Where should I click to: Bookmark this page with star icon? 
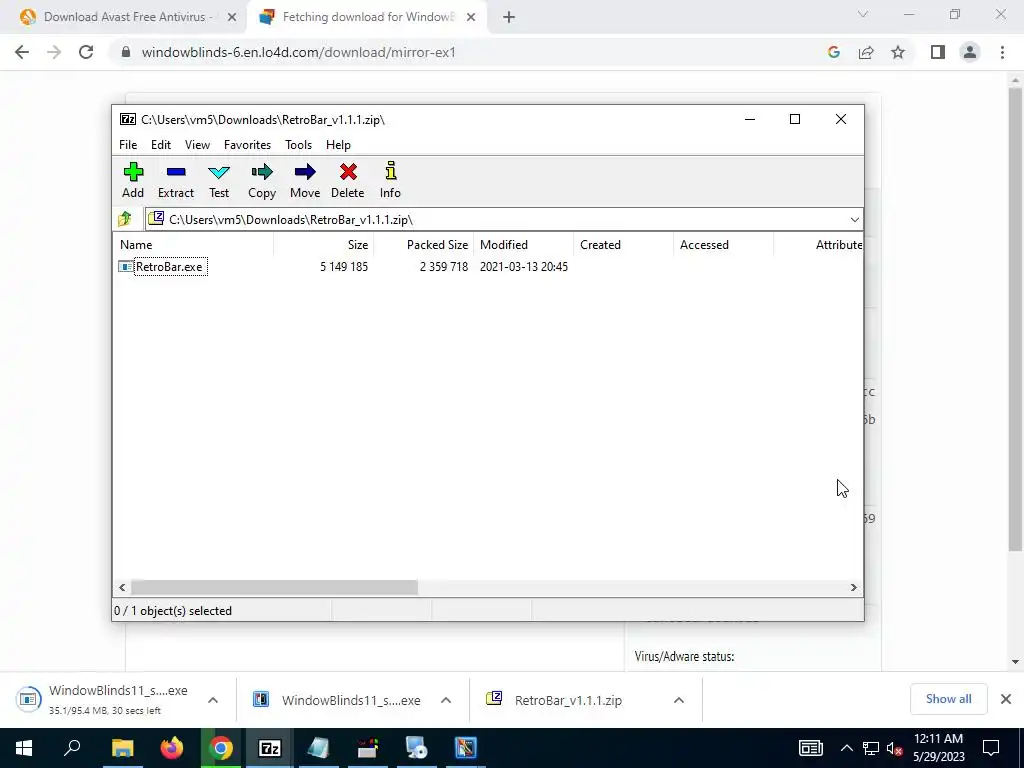(898, 52)
